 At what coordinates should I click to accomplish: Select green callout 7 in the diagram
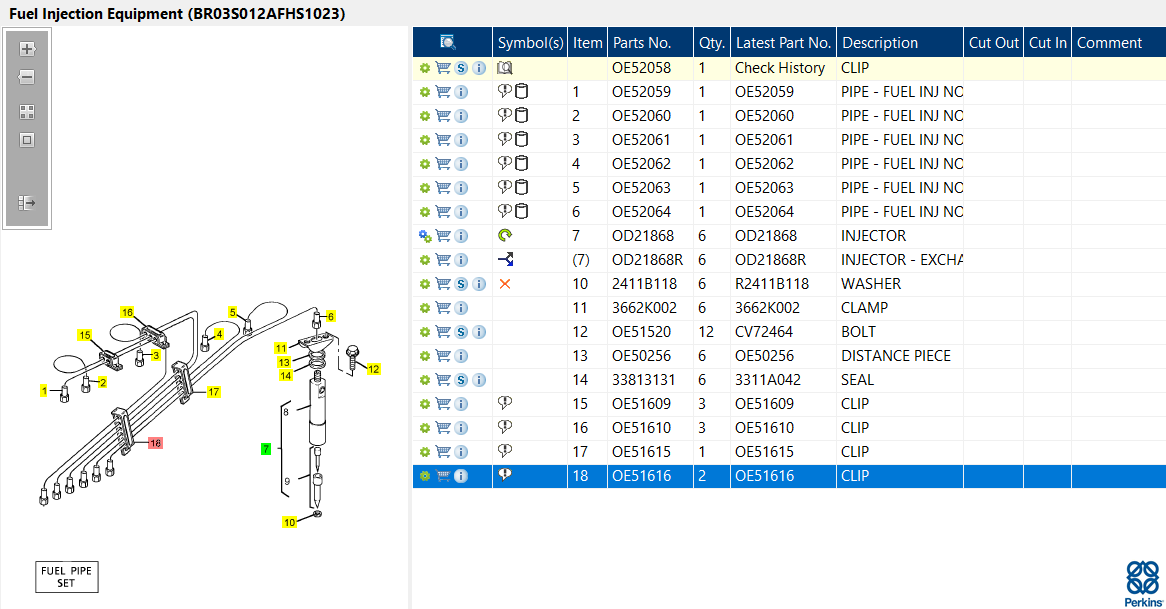[x=266, y=449]
